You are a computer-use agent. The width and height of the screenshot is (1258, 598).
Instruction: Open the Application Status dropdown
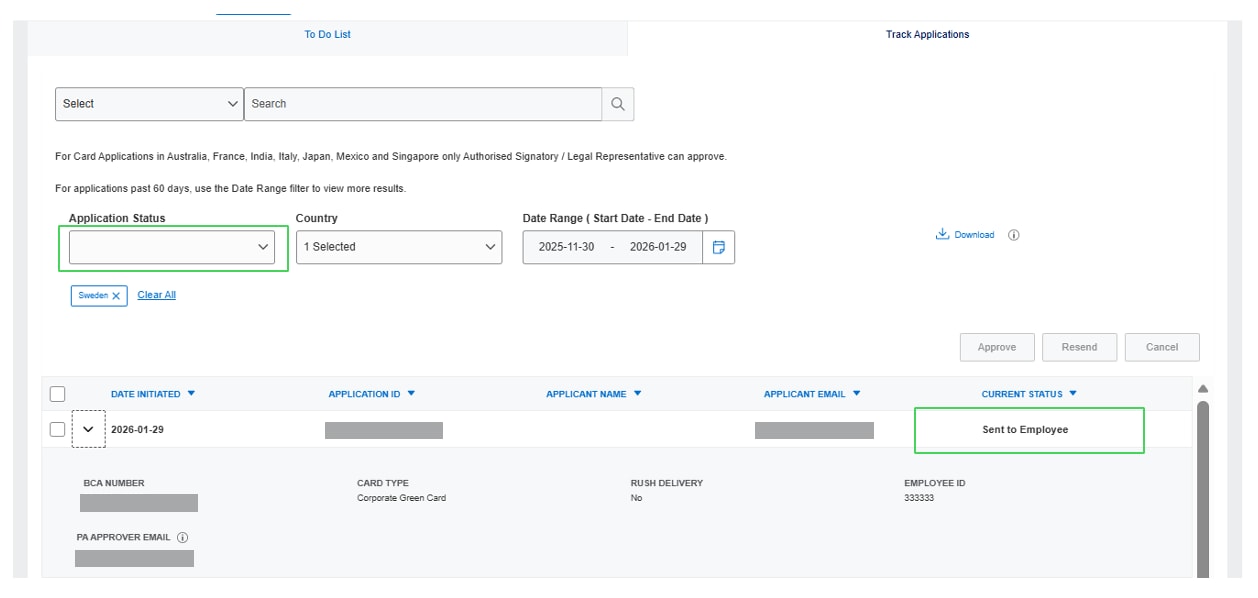[172, 246]
